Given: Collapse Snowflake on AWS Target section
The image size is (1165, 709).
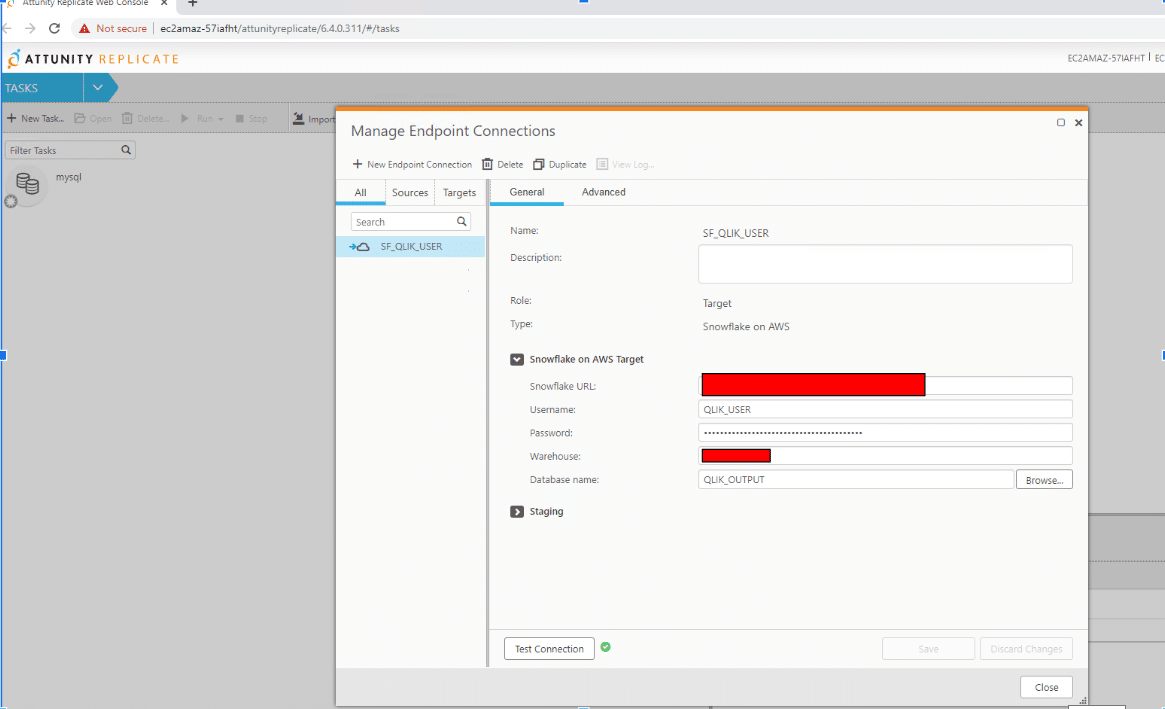Looking at the screenshot, I should pos(517,359).
